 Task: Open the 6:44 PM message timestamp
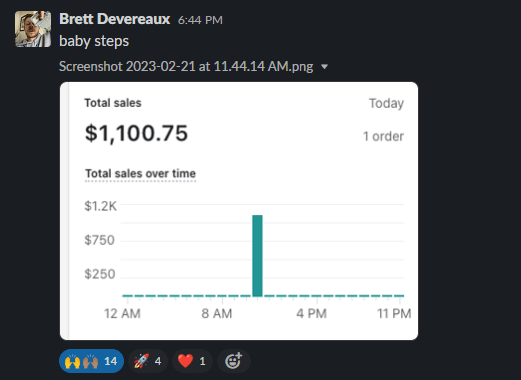pos(200,20)
